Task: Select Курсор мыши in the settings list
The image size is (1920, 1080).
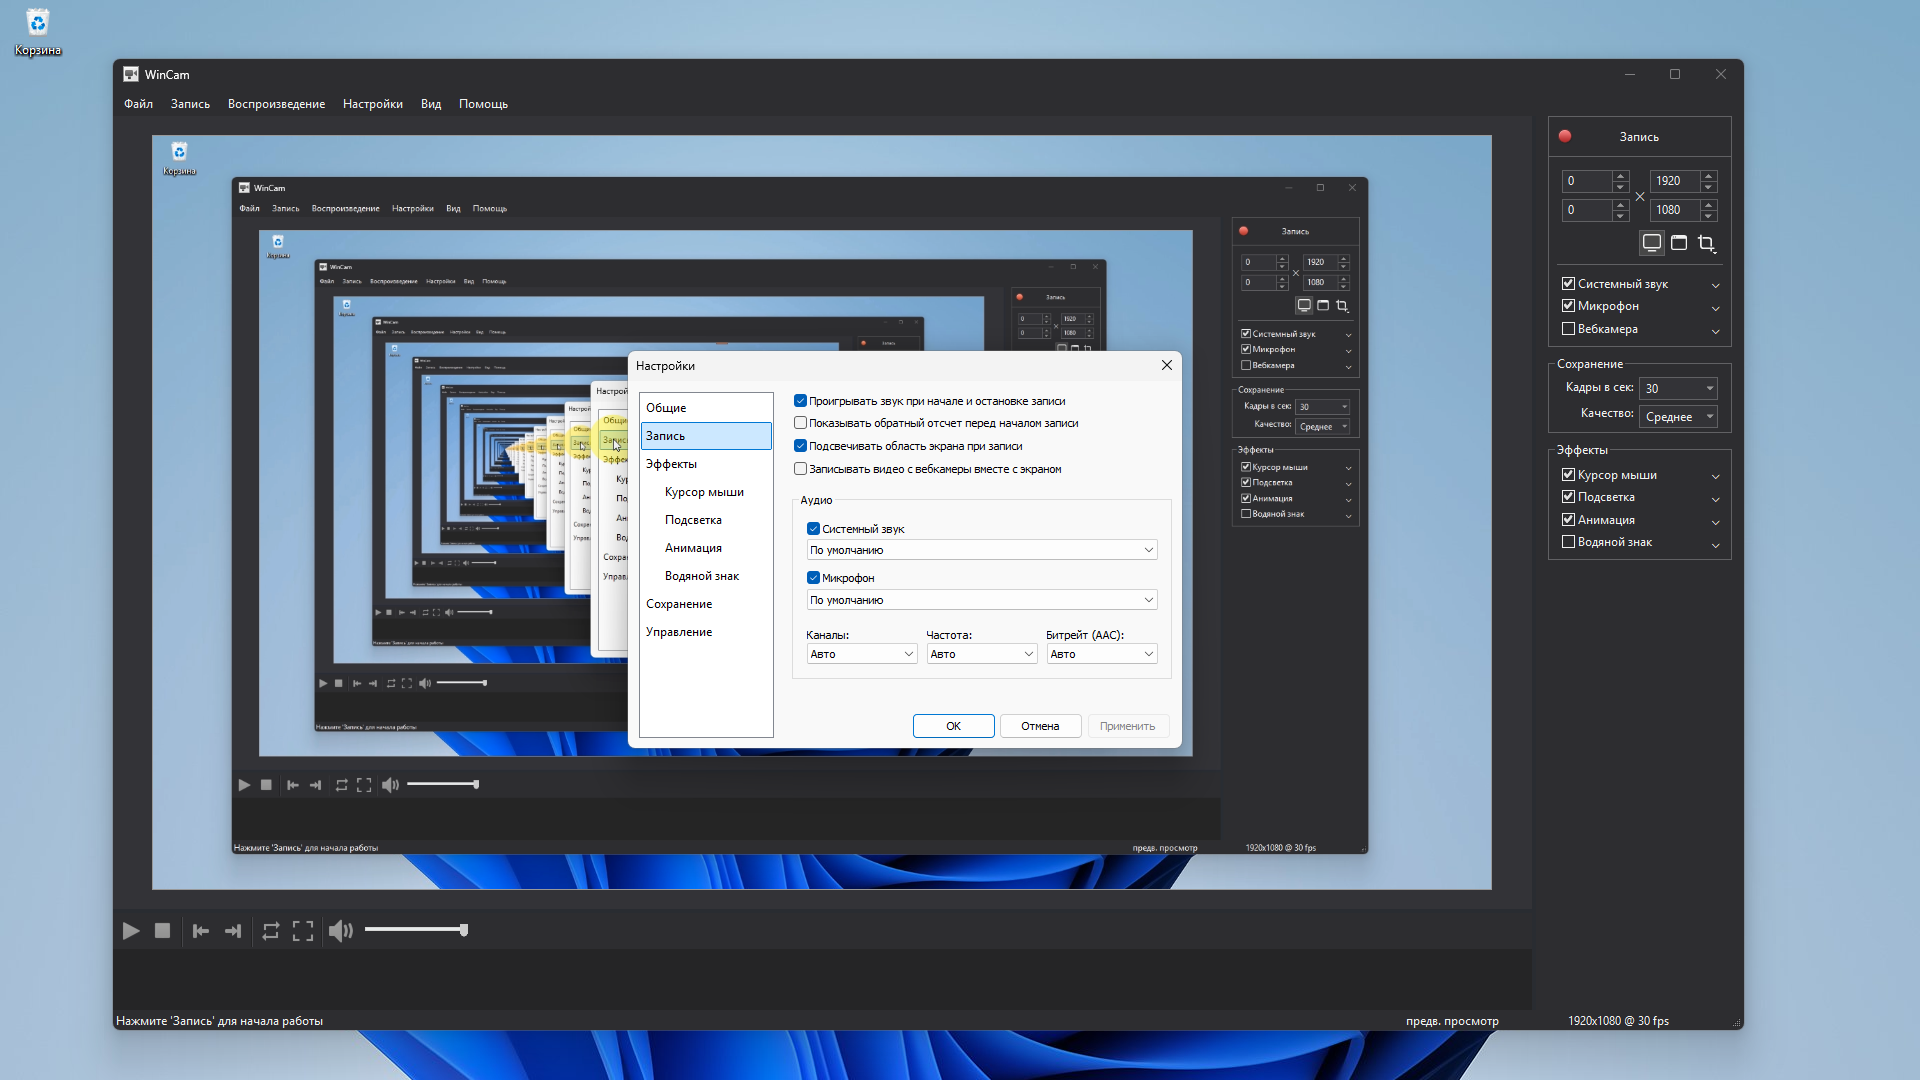Action: click(x=706, y=492)
